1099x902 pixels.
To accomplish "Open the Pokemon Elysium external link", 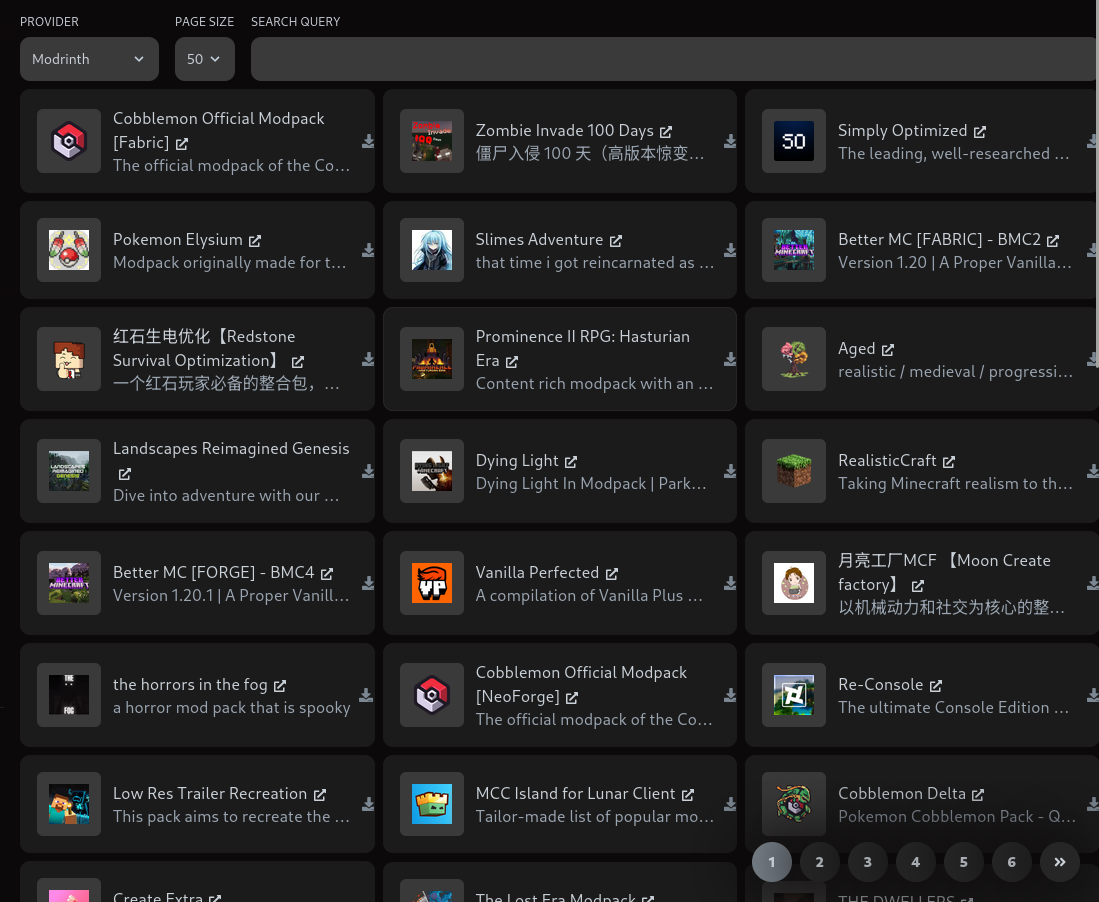I will (x=255, y=240).
